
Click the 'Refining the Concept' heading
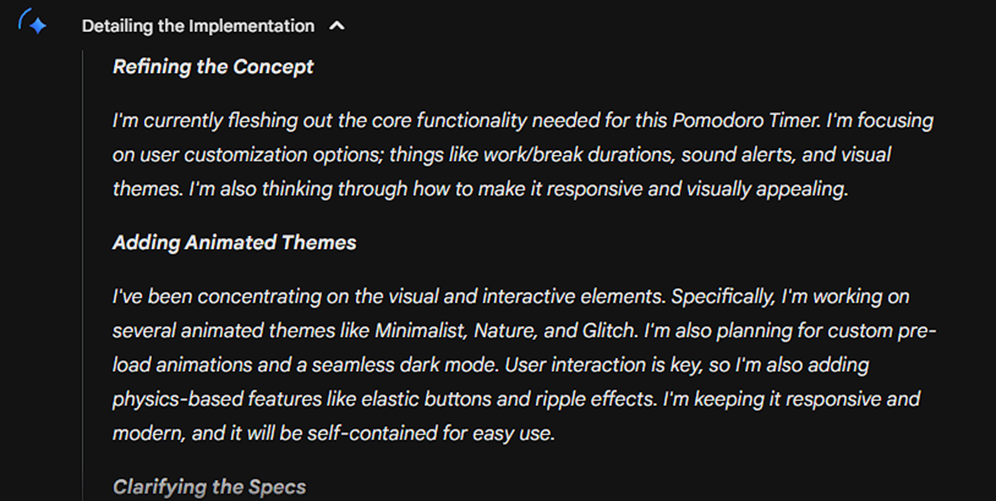213,67
